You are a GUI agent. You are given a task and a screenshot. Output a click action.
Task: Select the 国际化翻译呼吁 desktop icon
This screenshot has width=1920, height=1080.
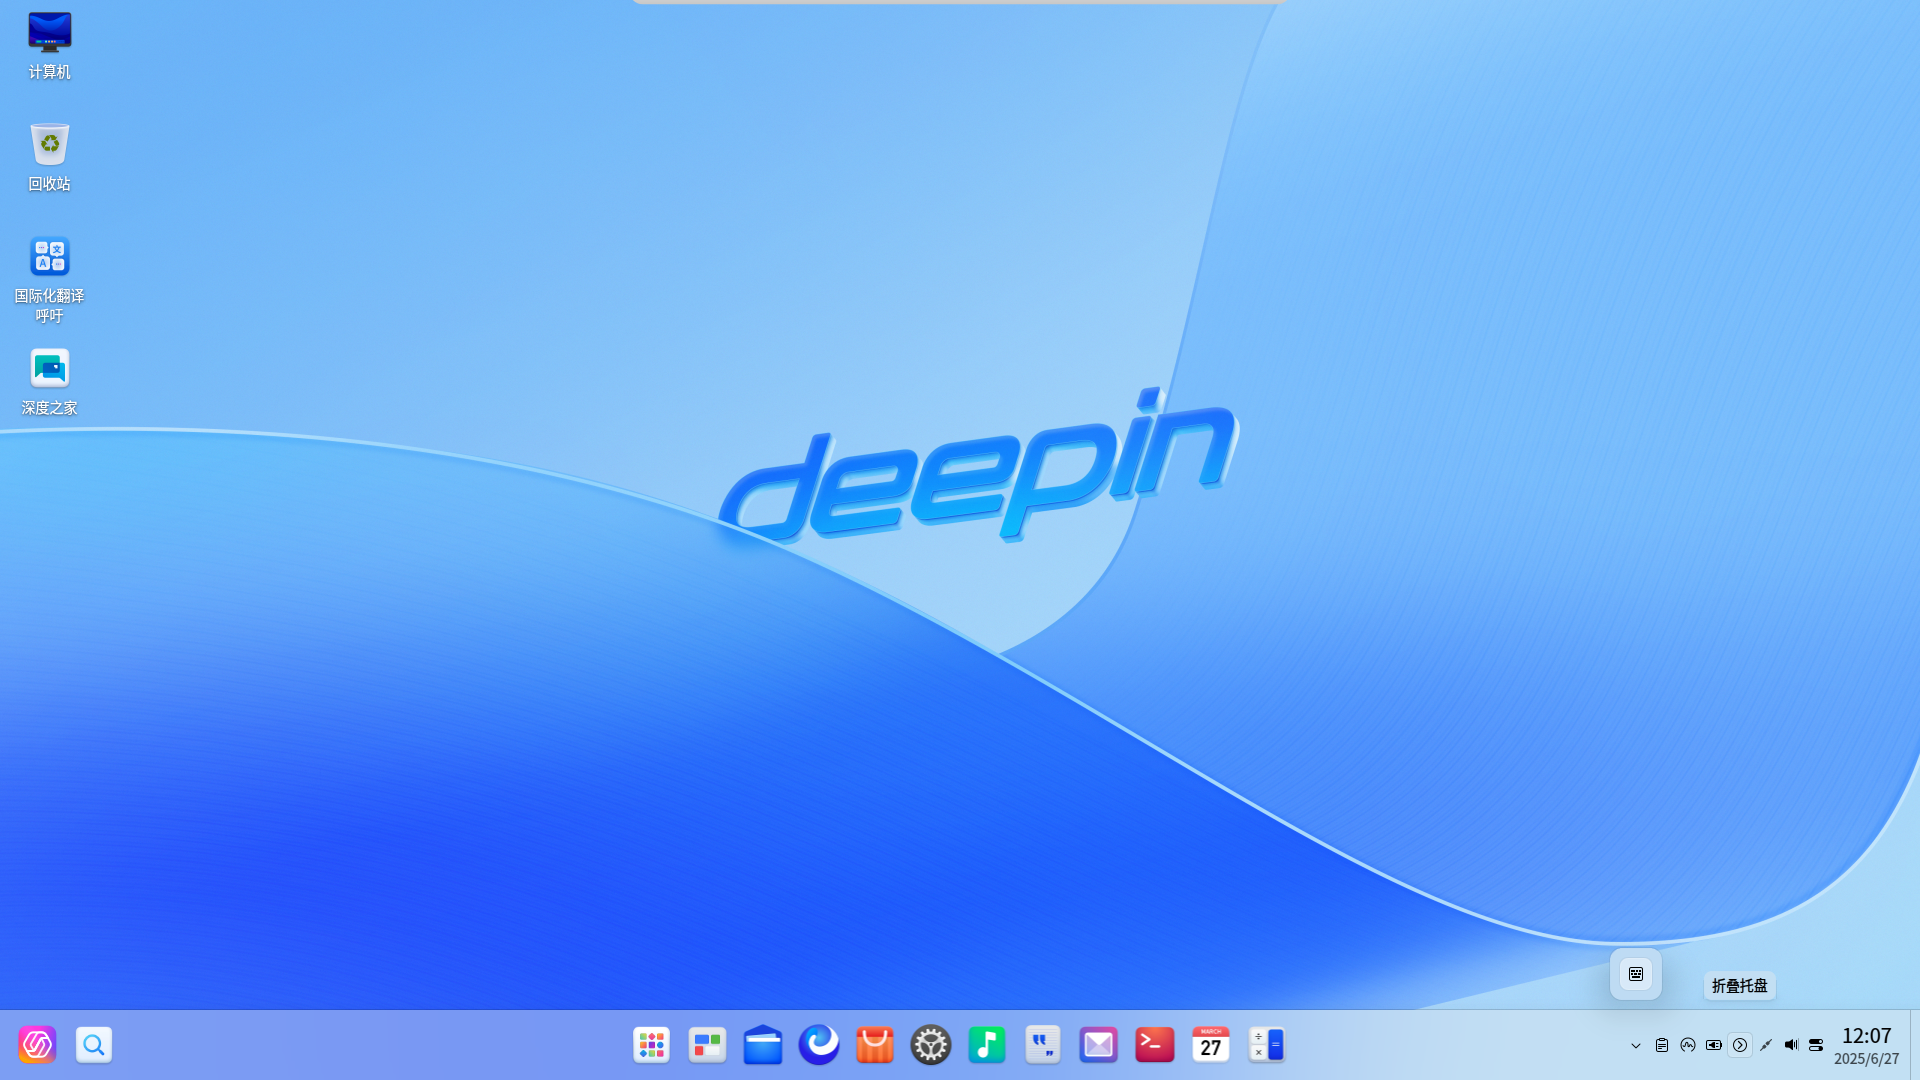click(x=50, y=279)
